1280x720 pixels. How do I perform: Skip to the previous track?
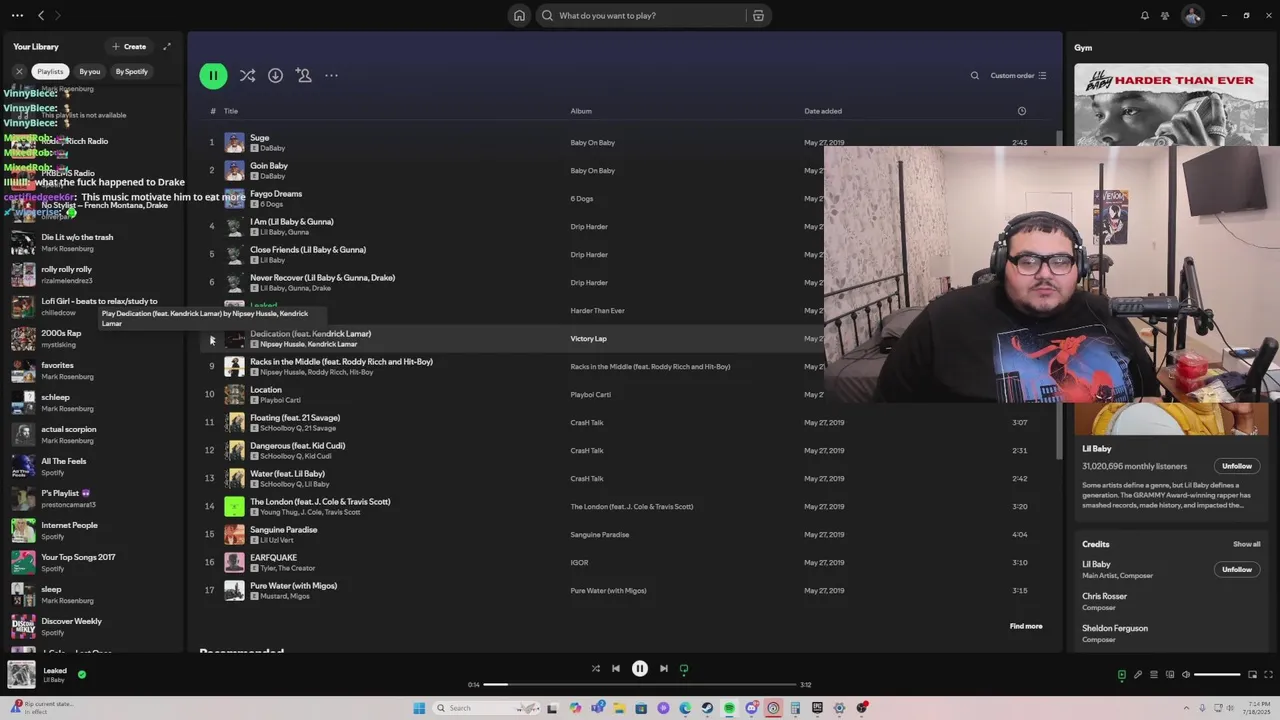pyautogui.click(x=616, y=669)
